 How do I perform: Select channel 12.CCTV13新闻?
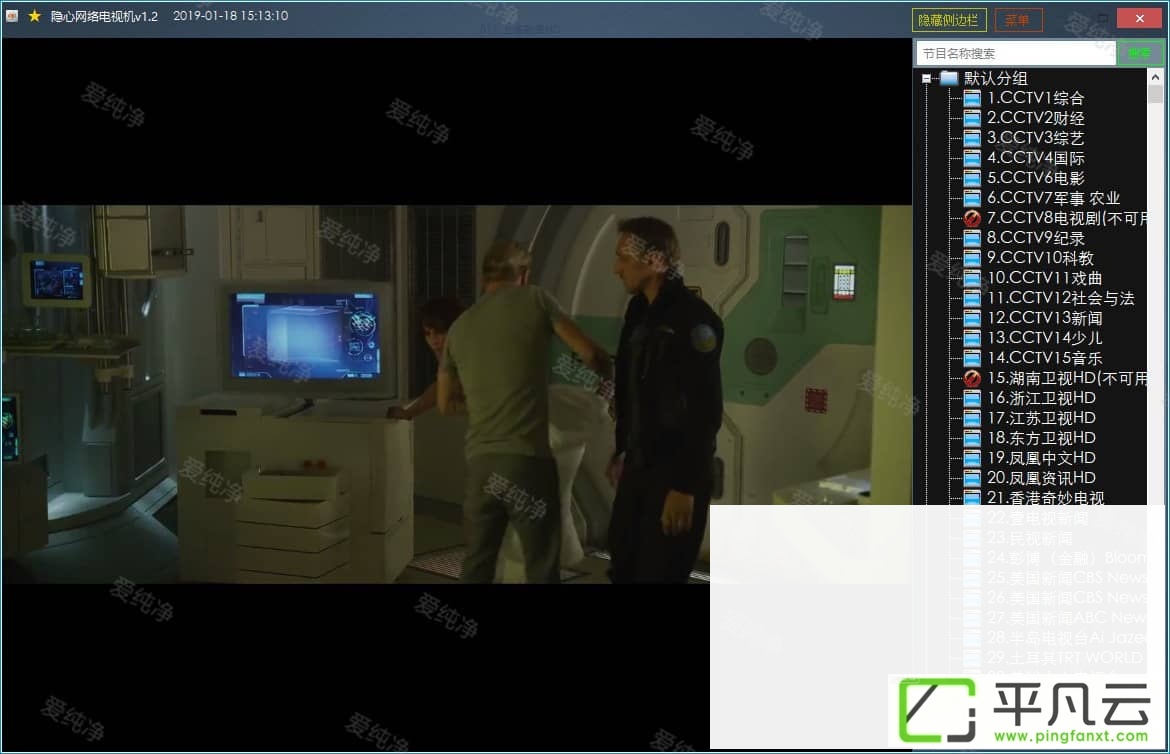[x=1044, y=318]
